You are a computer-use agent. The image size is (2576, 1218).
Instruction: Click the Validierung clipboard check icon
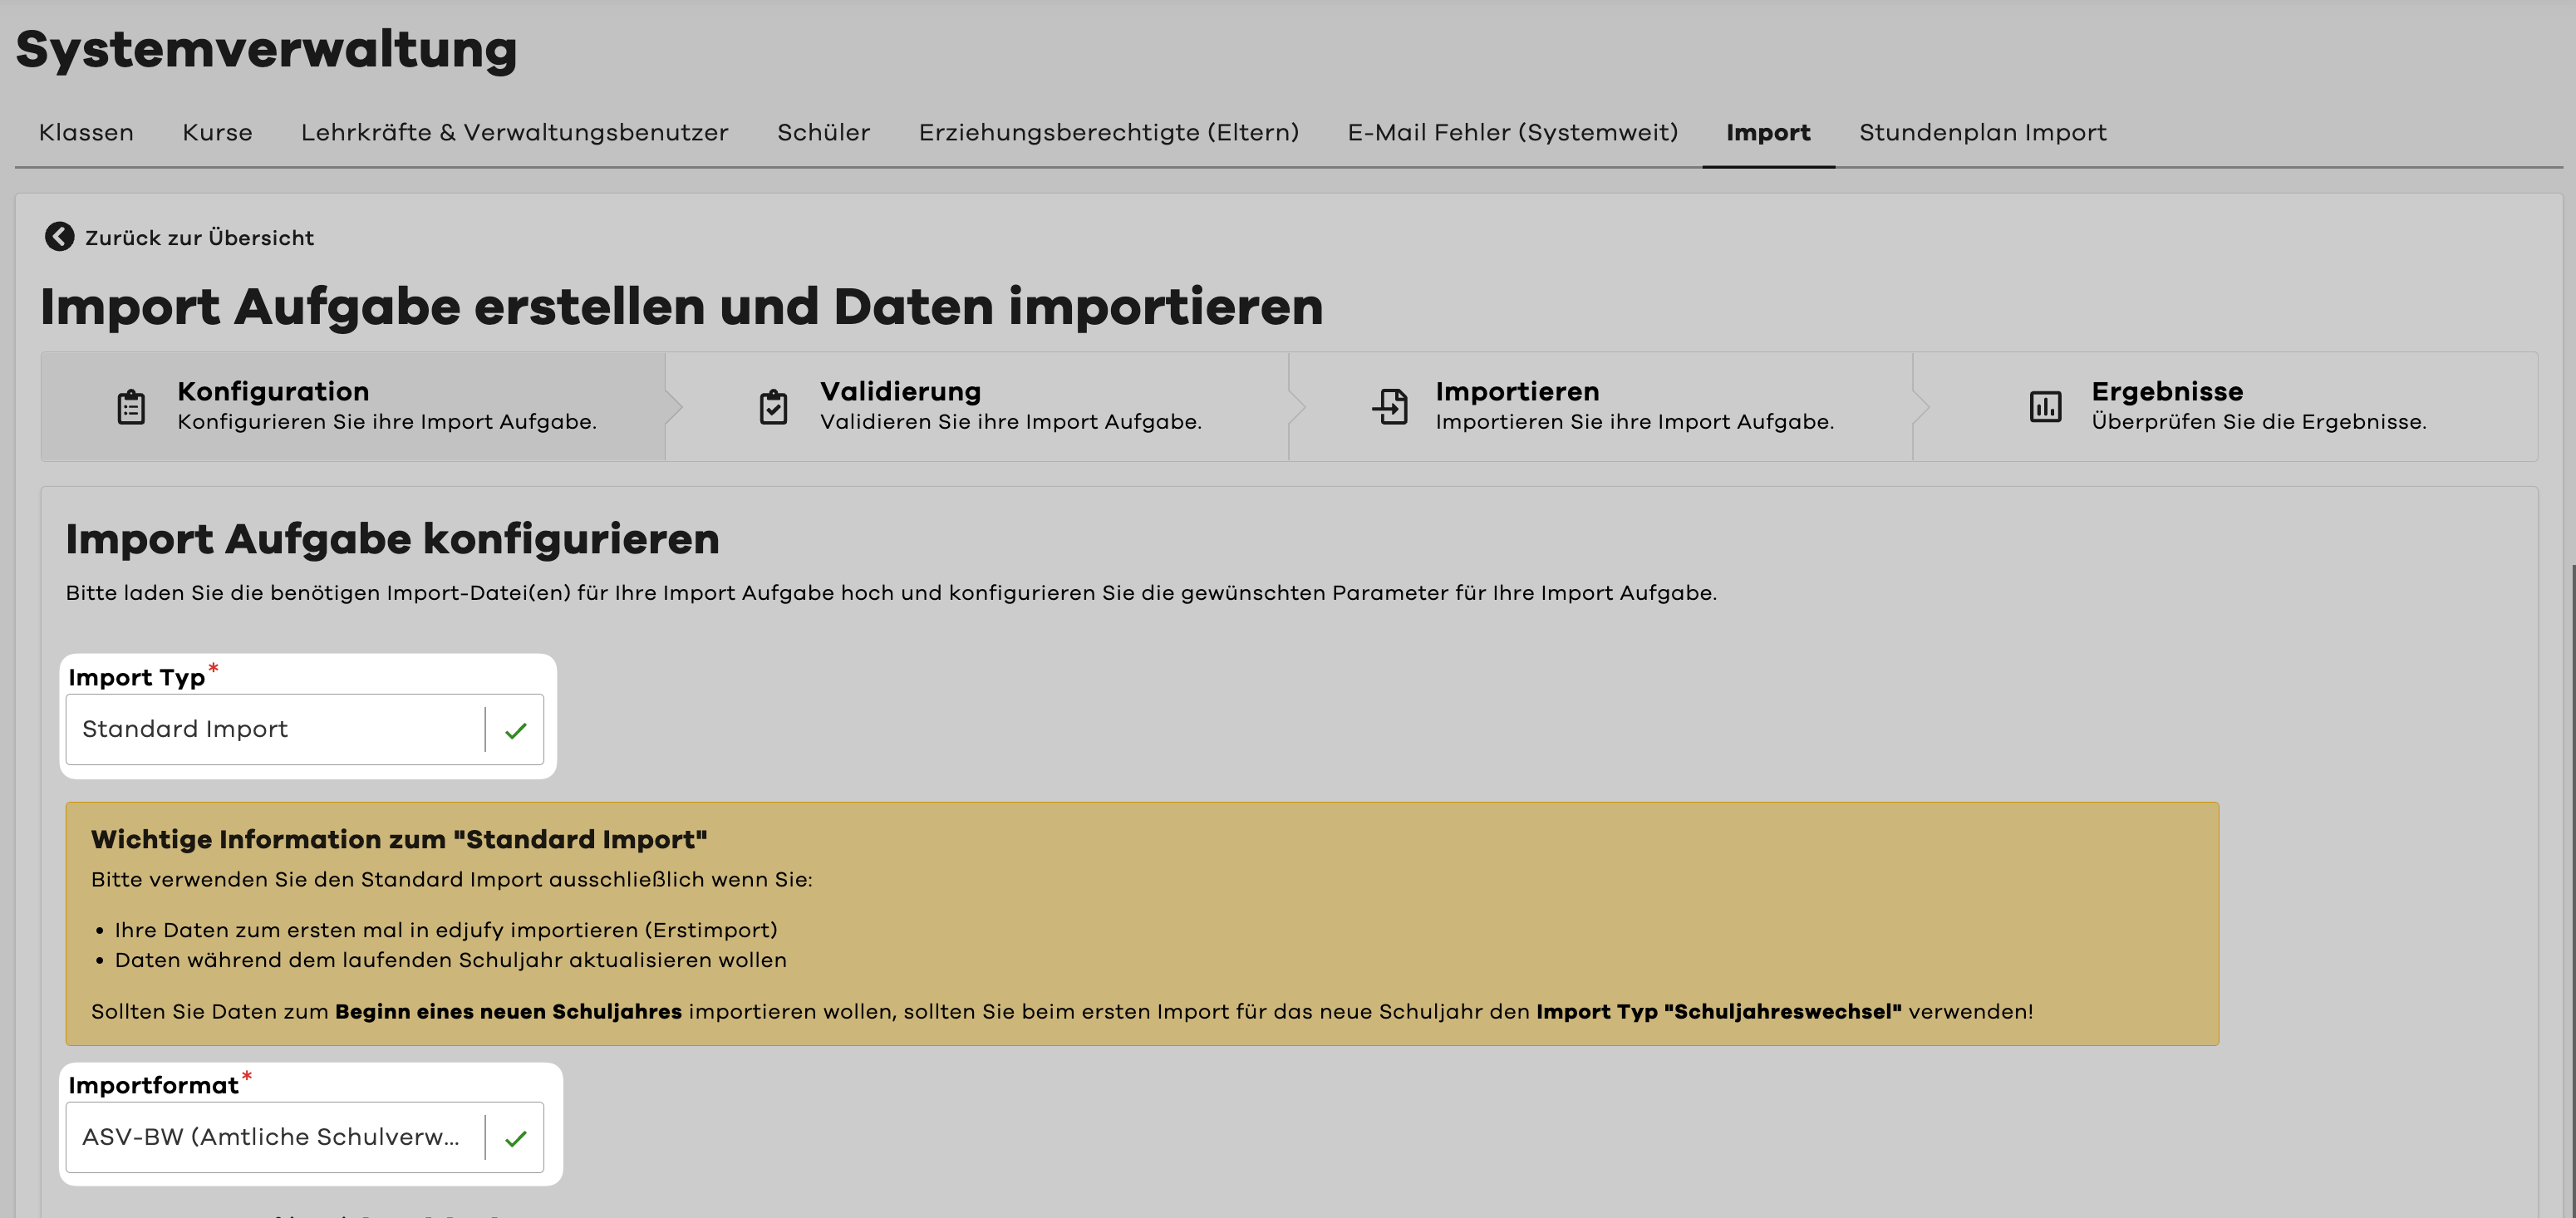tap(773, 407)
